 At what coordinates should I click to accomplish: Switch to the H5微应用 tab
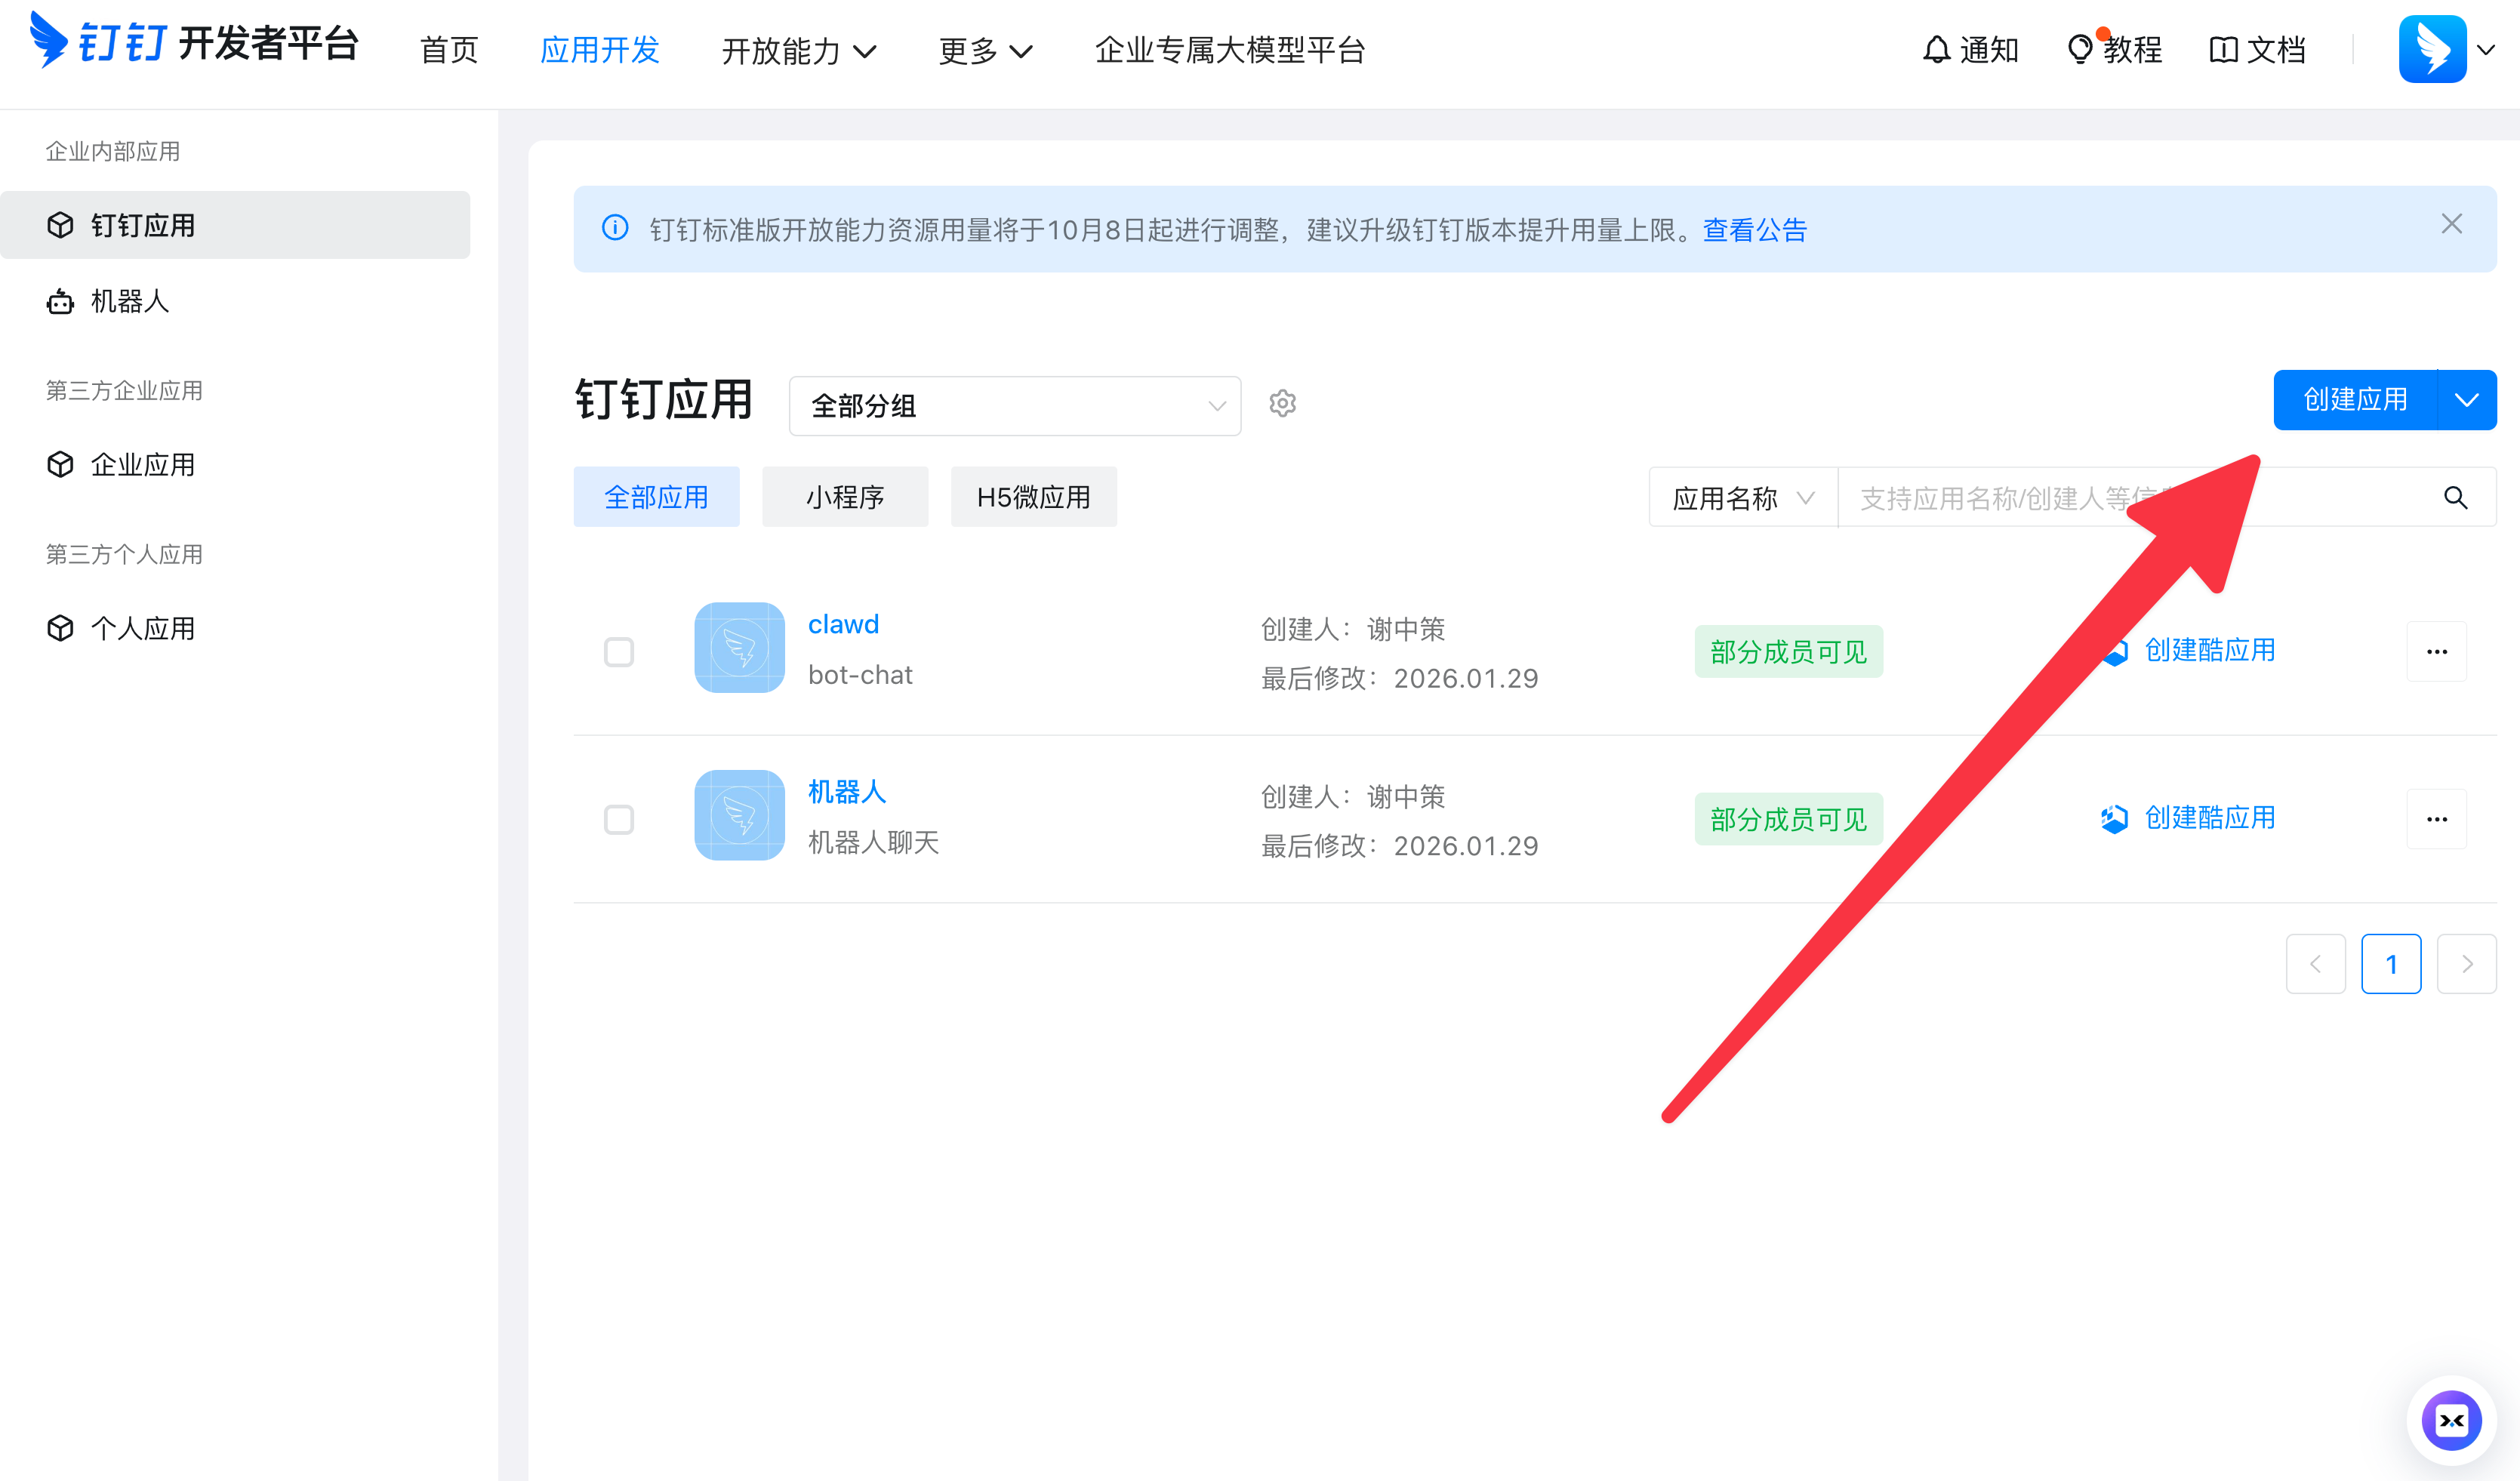pos(1033,496)
